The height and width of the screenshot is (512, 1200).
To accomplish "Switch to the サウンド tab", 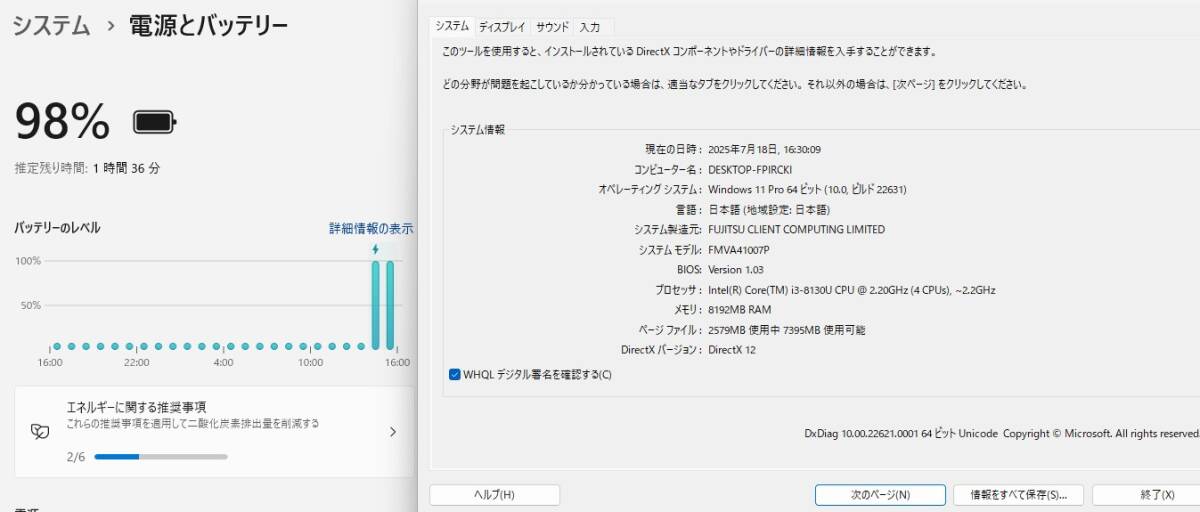I will click(552, 27).
